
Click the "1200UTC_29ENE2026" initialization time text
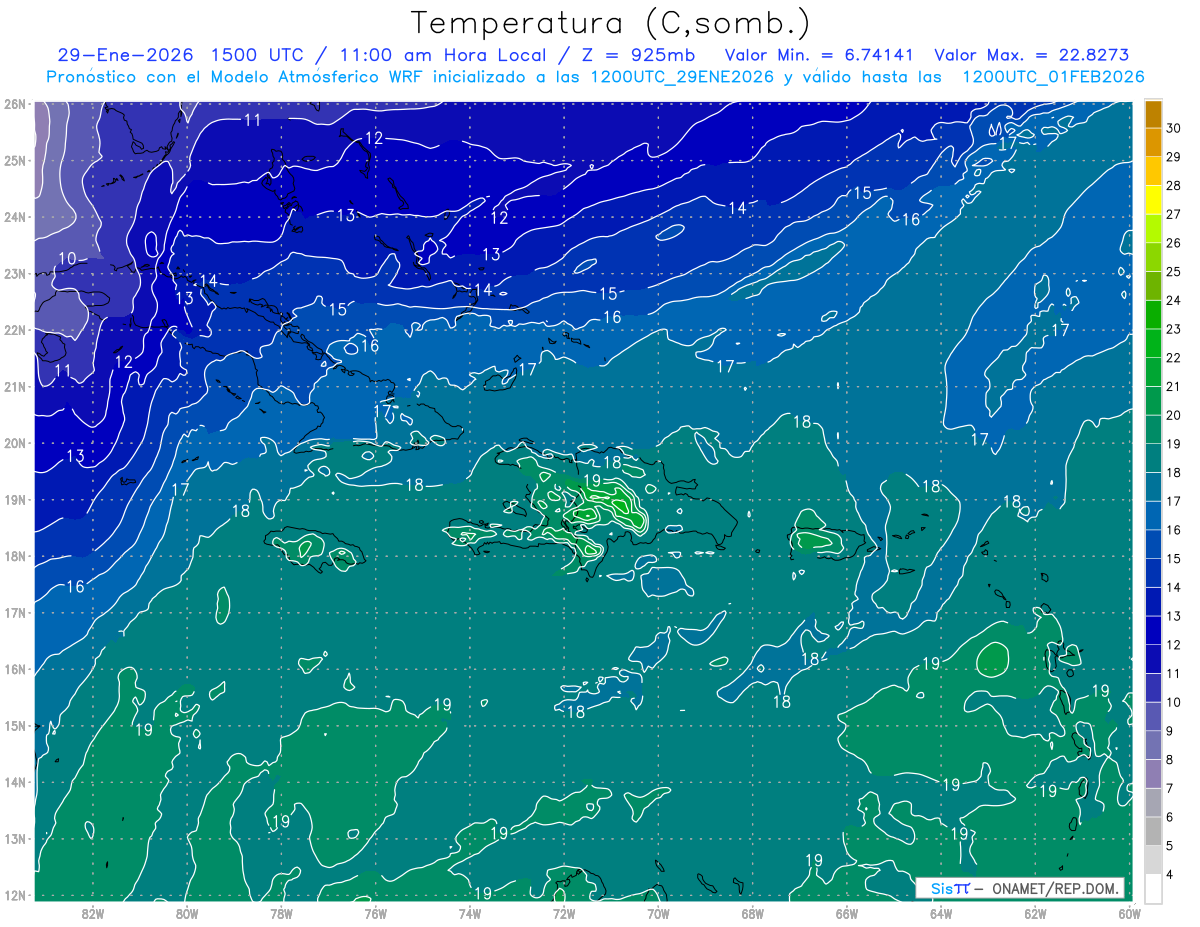pos(681,77)
